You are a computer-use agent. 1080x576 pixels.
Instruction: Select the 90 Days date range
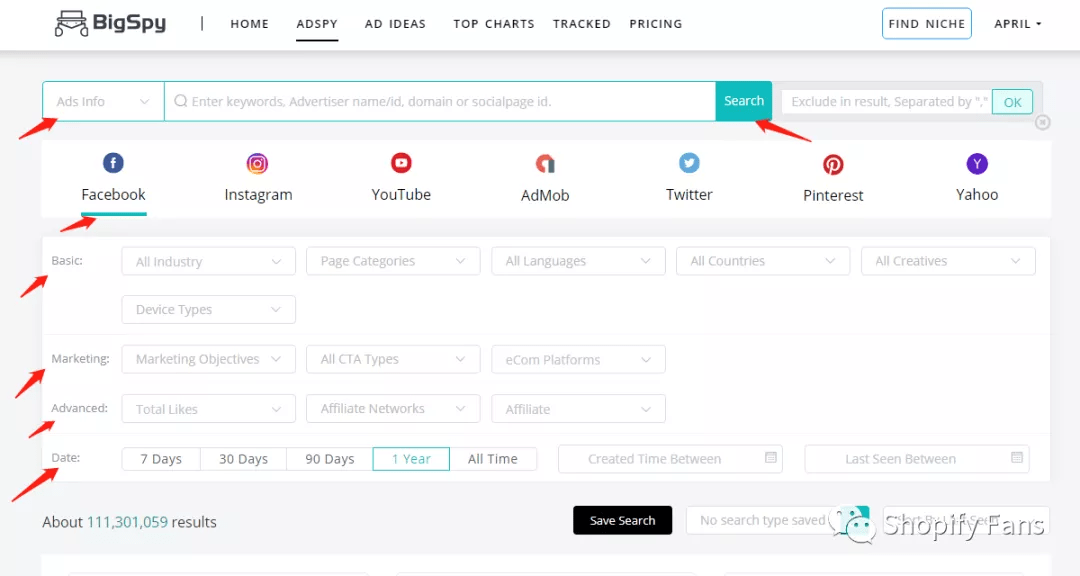tap(329, 459)
